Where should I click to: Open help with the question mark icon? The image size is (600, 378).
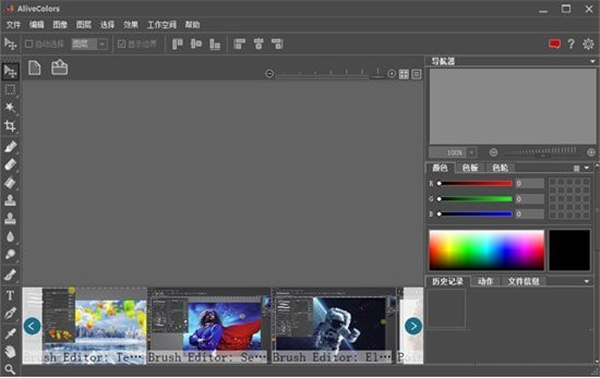coord(571,44)
